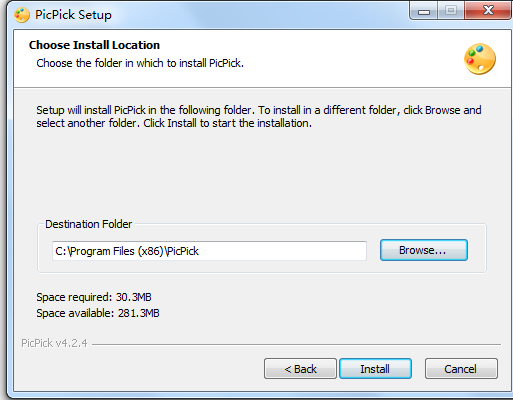Image resolution: width=513 pixels, height=400 pixels.
Task: Click the PicPick v4.2.4 version label
Action: click(x=54, y=343)
